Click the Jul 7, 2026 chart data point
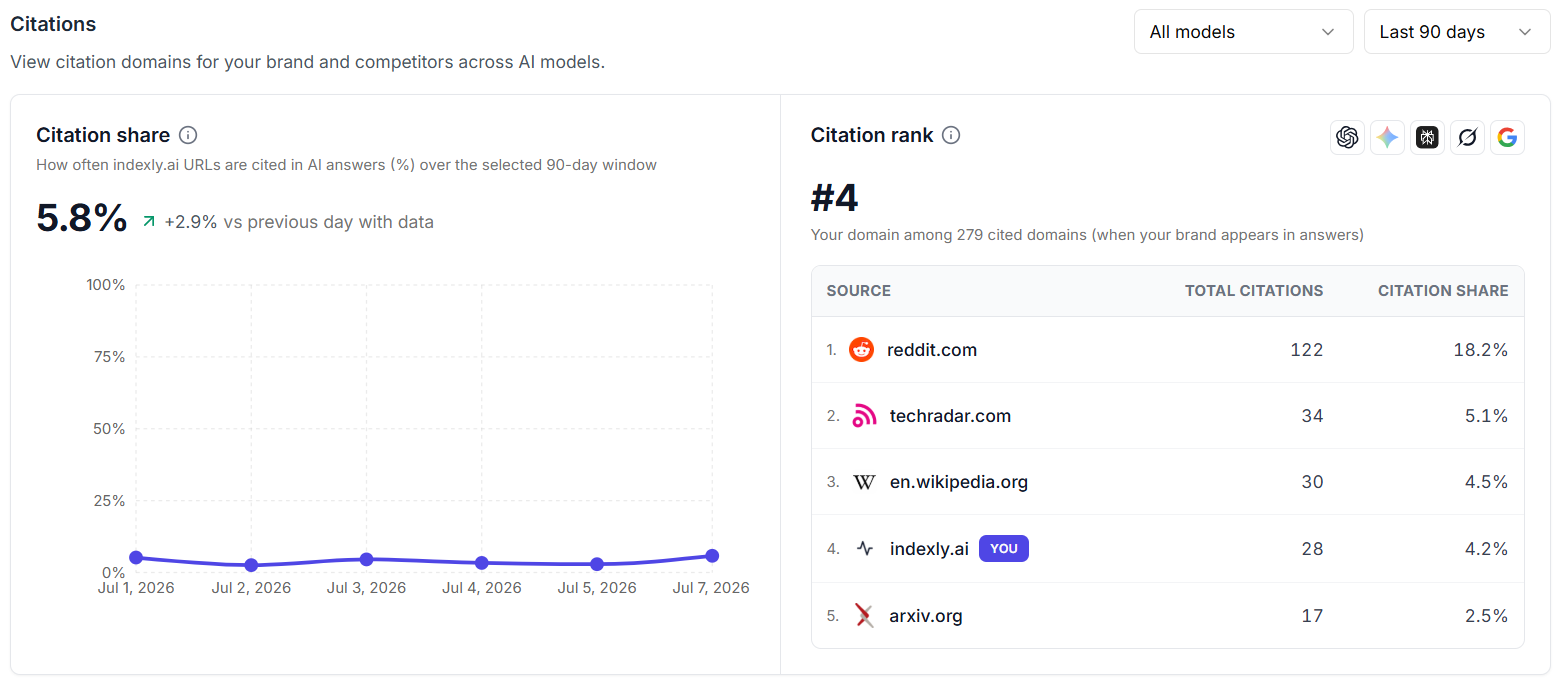The width and height of the screenshot is (1562, 687). pos(712,556)
